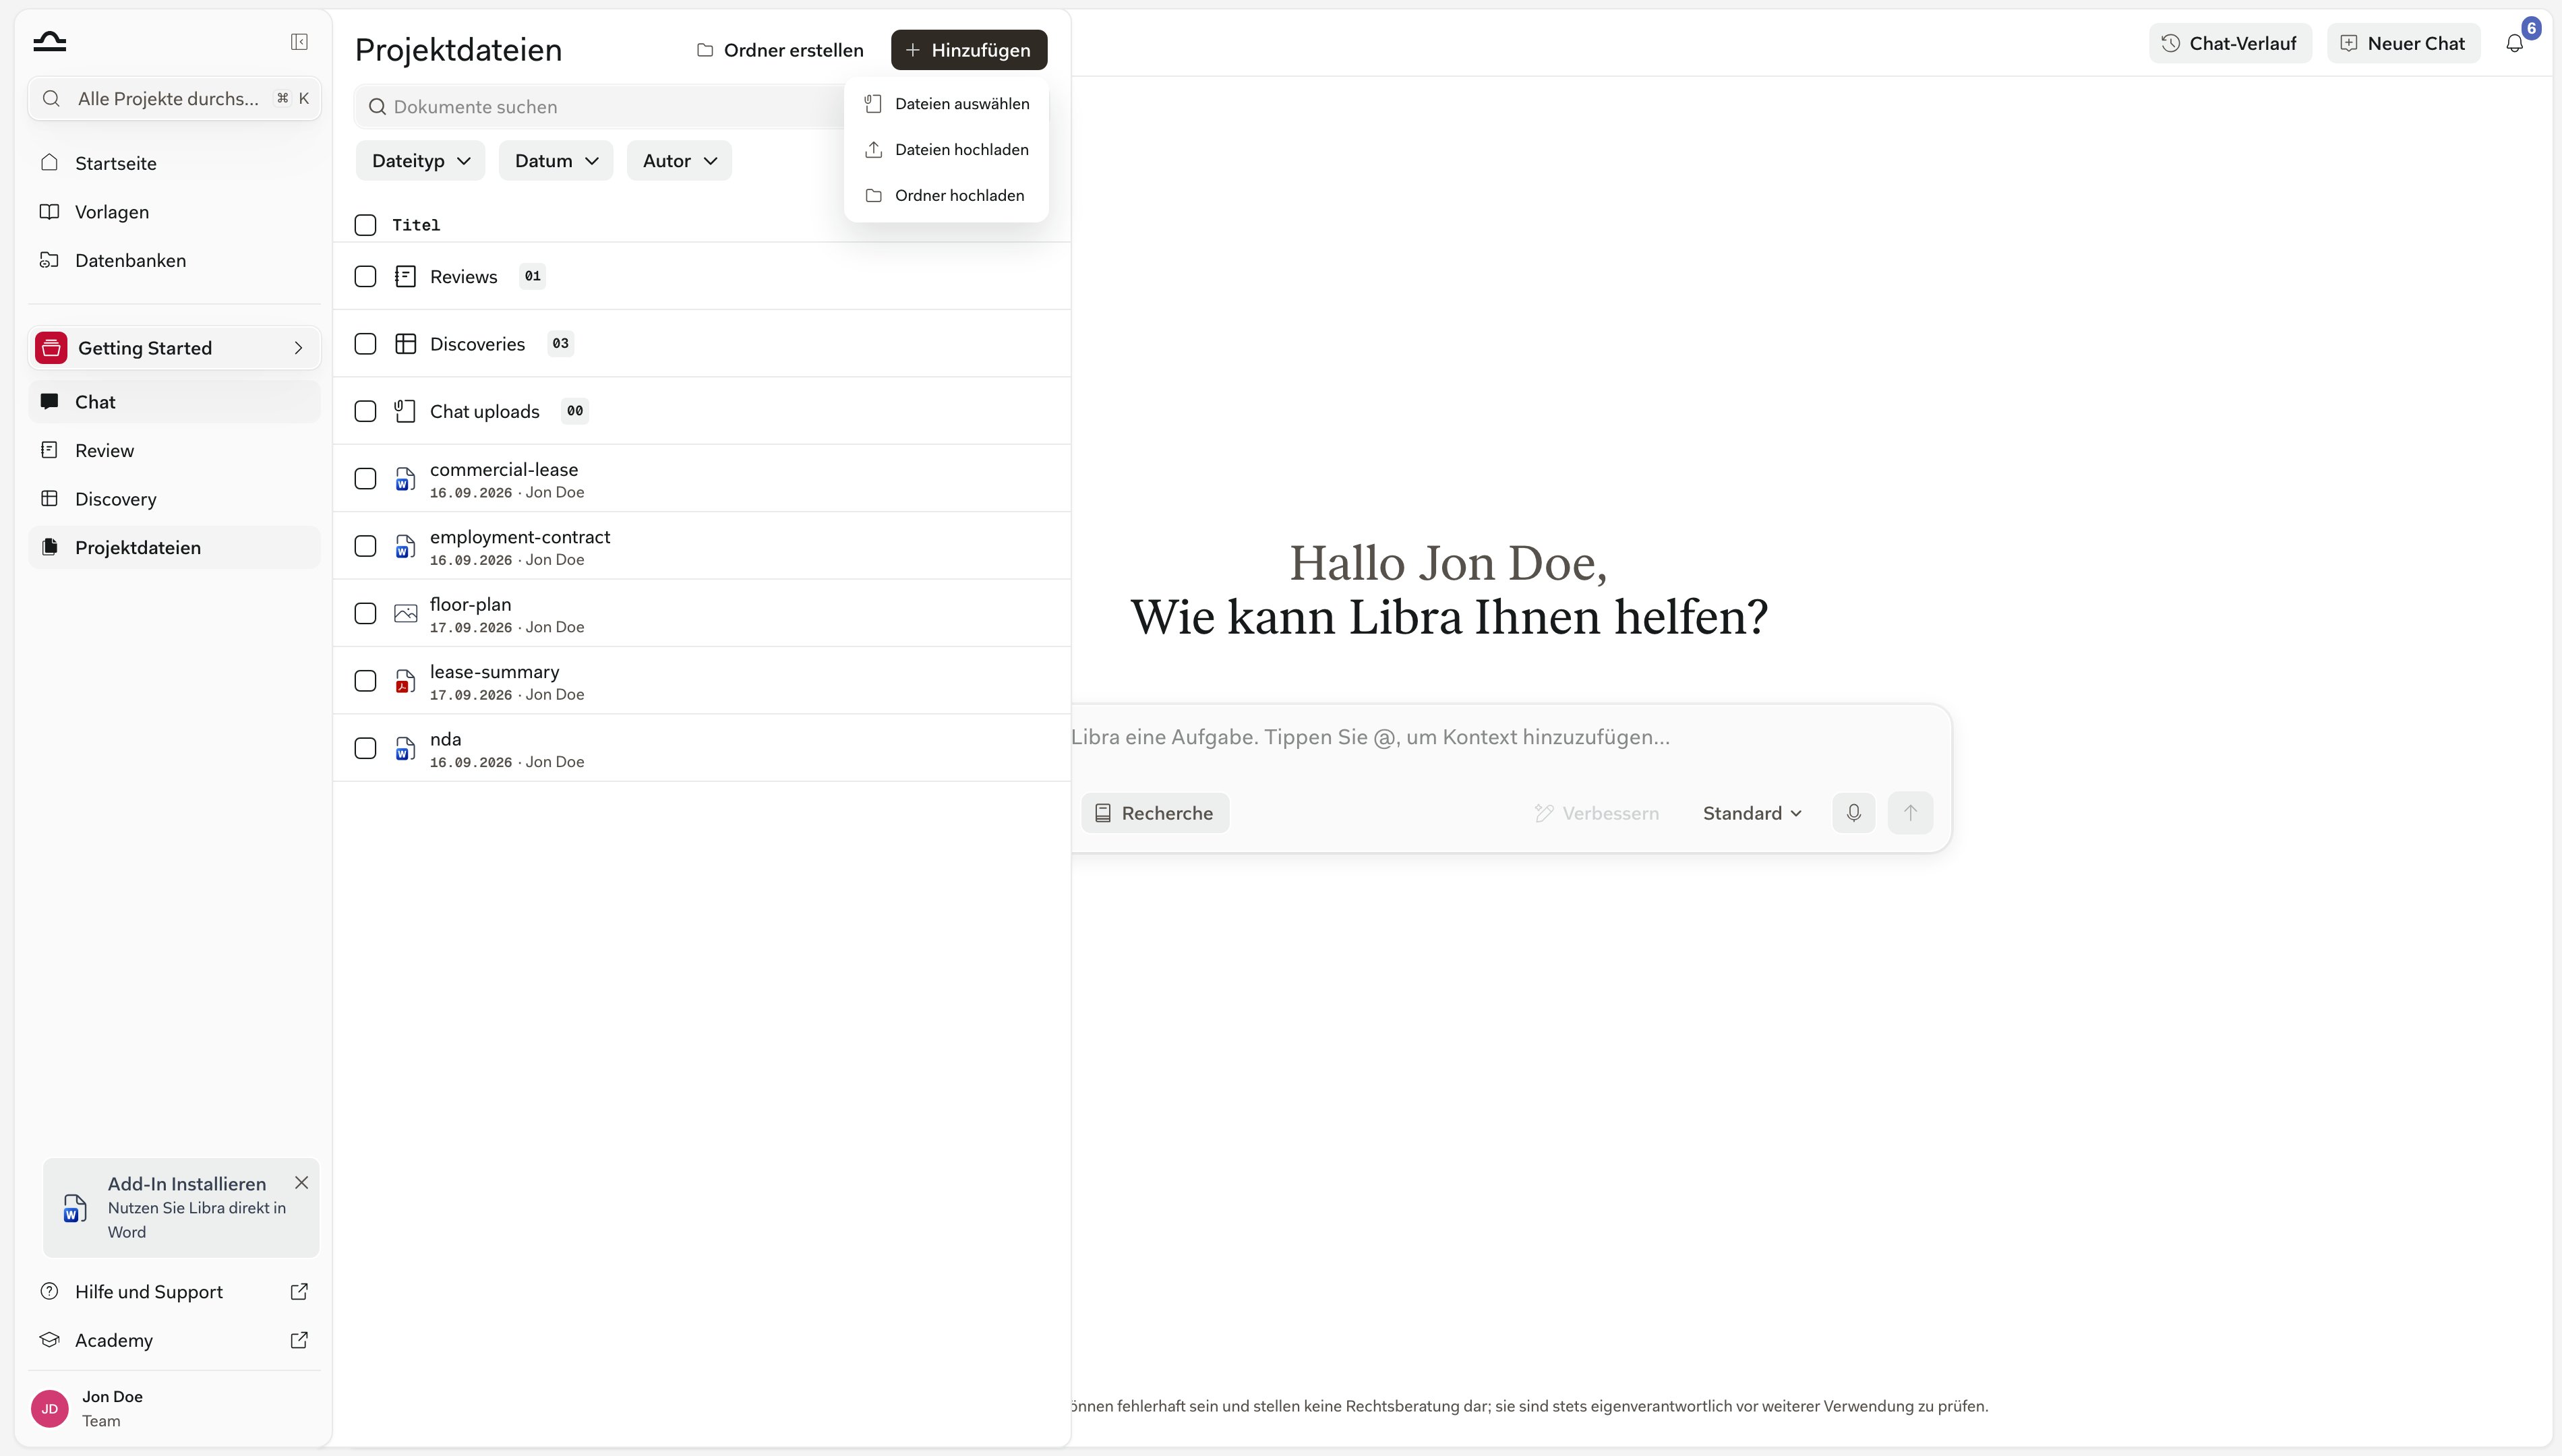Select the floor-plan checkbox

coord(365,614)
